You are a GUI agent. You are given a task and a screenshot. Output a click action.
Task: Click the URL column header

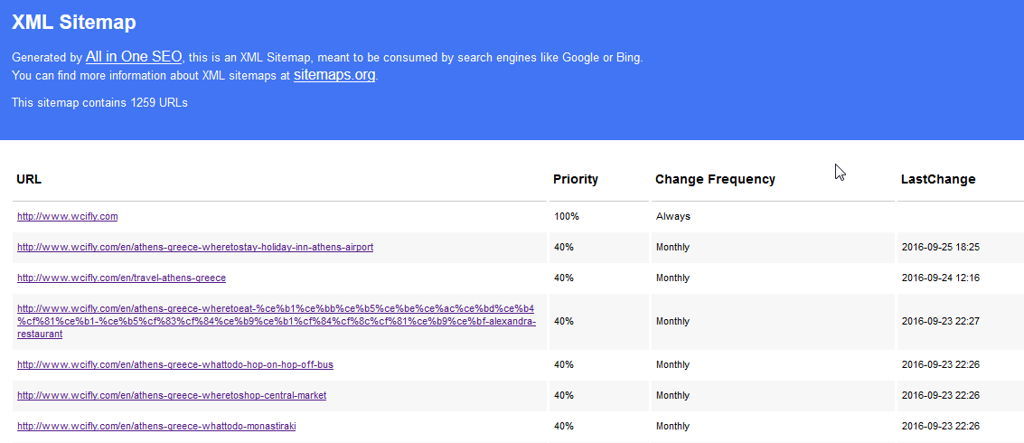click(29, 179)
